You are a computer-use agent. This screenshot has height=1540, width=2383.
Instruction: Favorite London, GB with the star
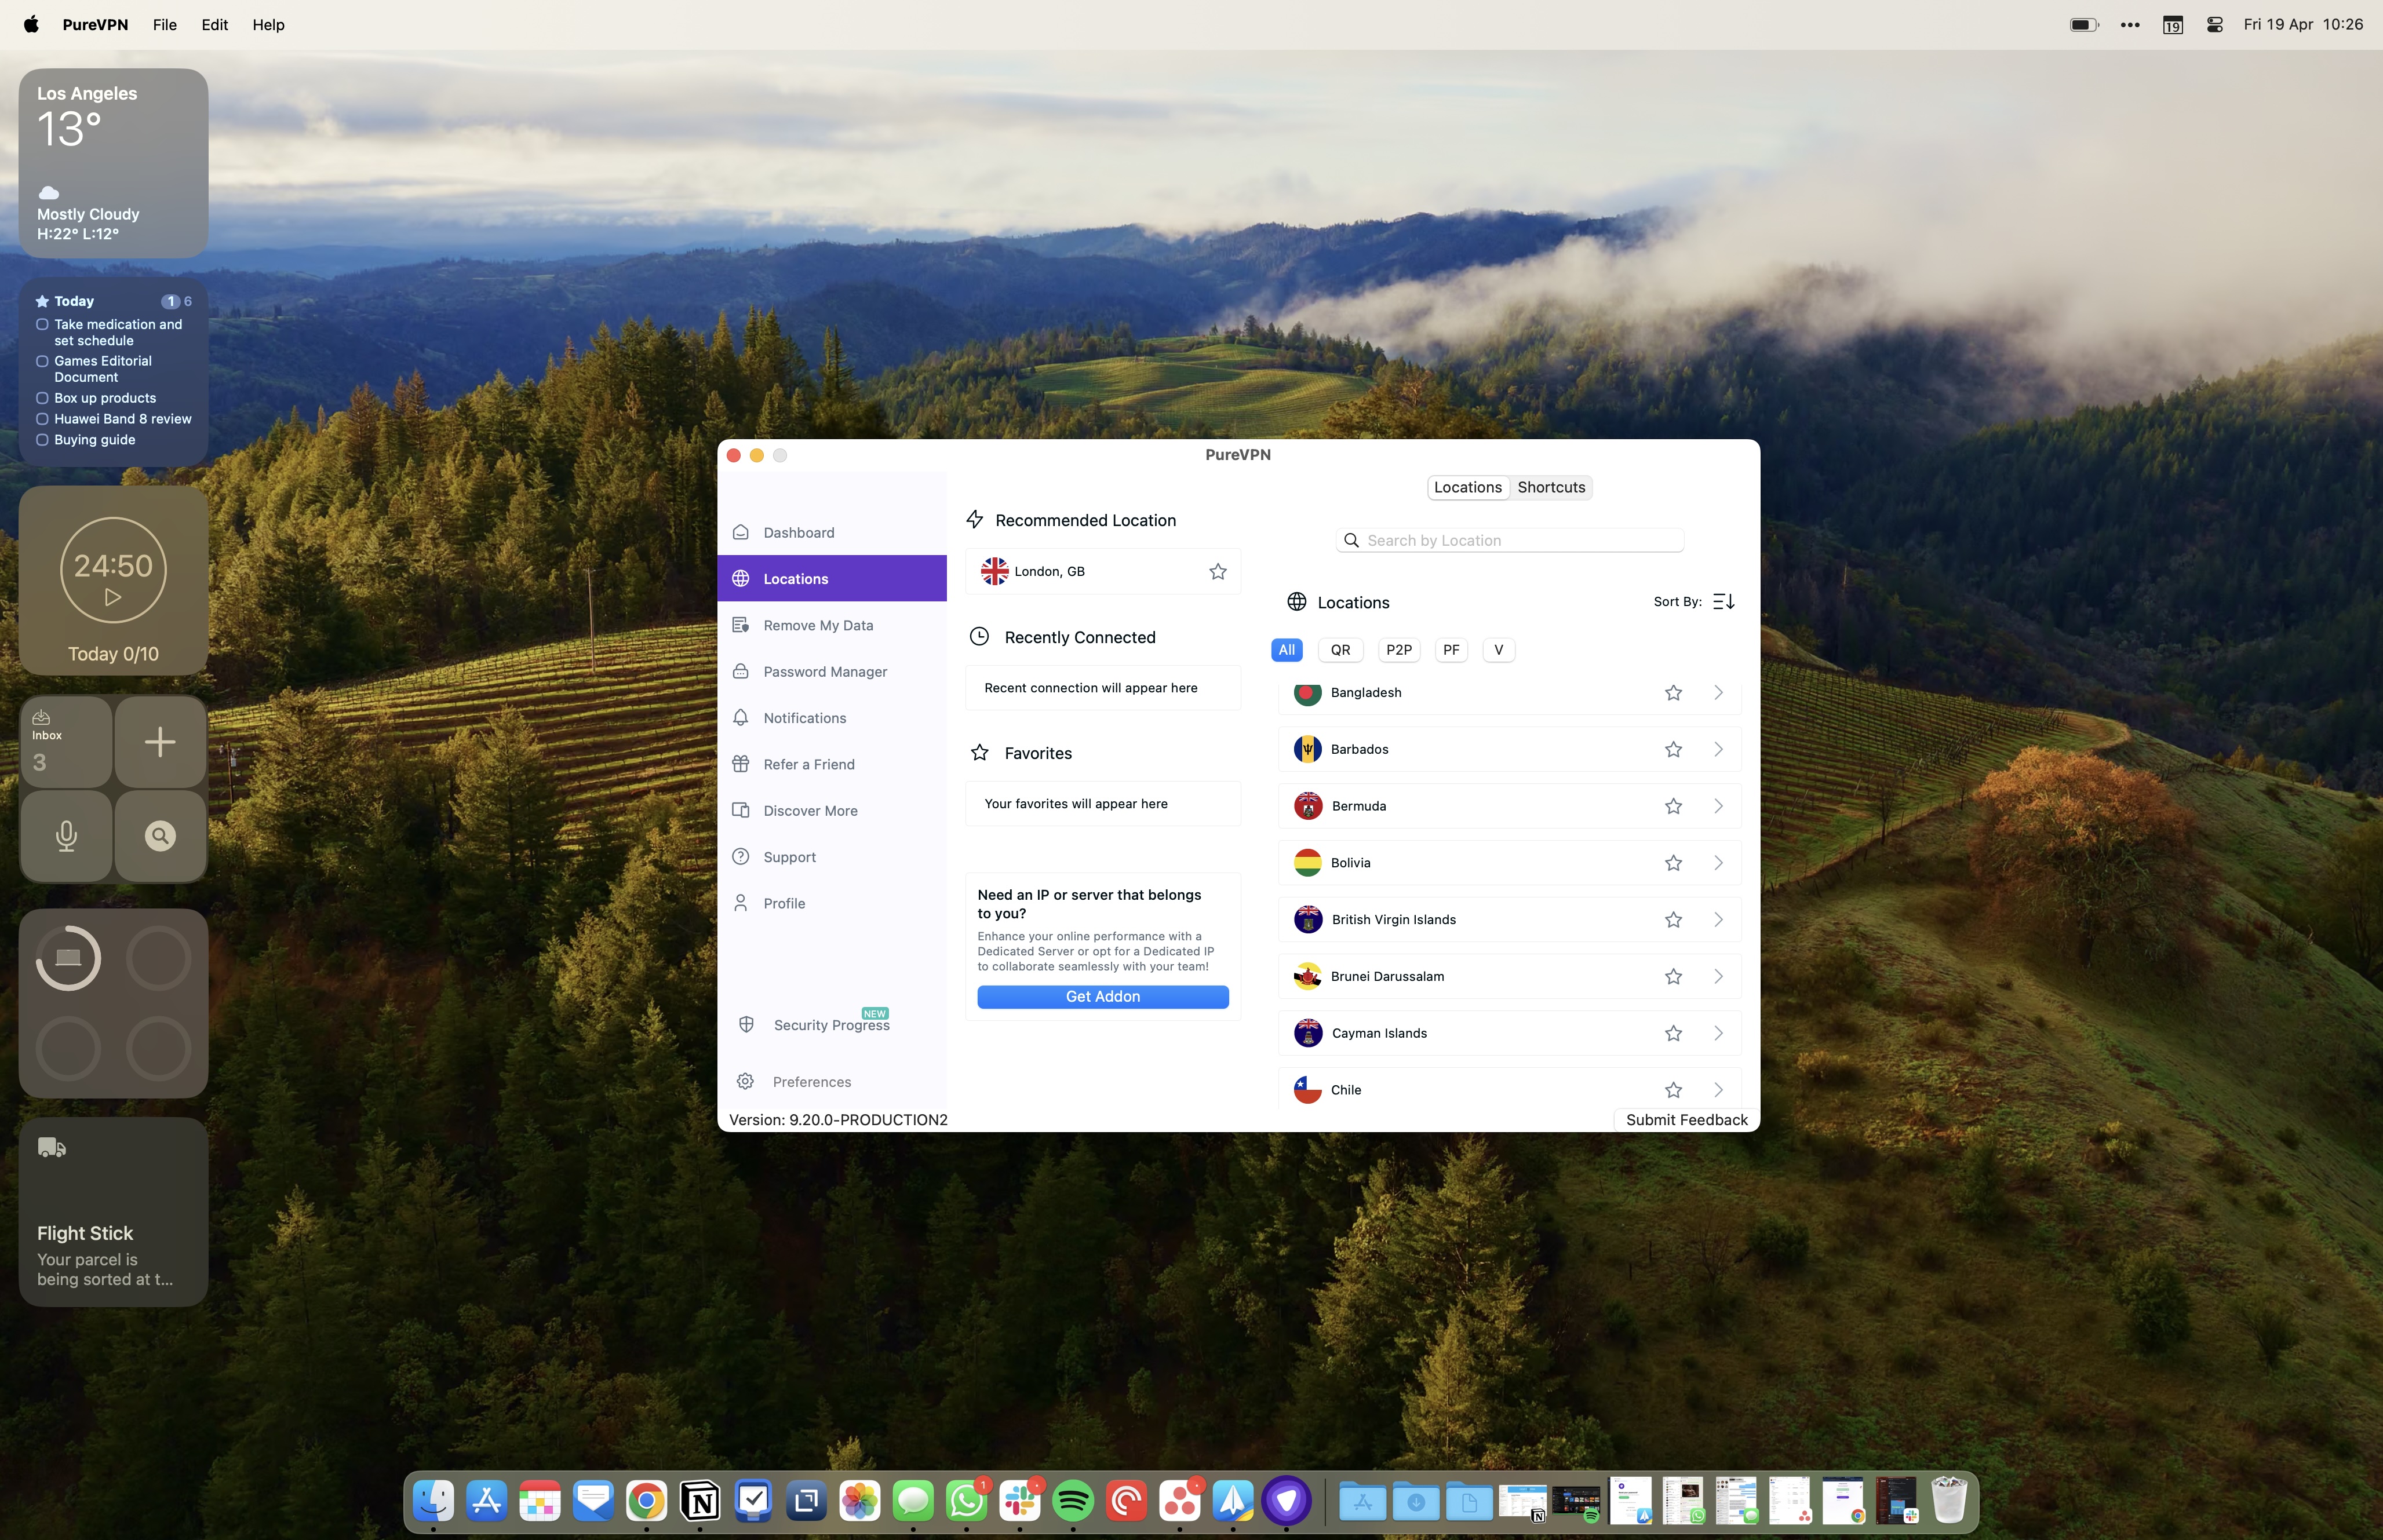[1217, 572]
